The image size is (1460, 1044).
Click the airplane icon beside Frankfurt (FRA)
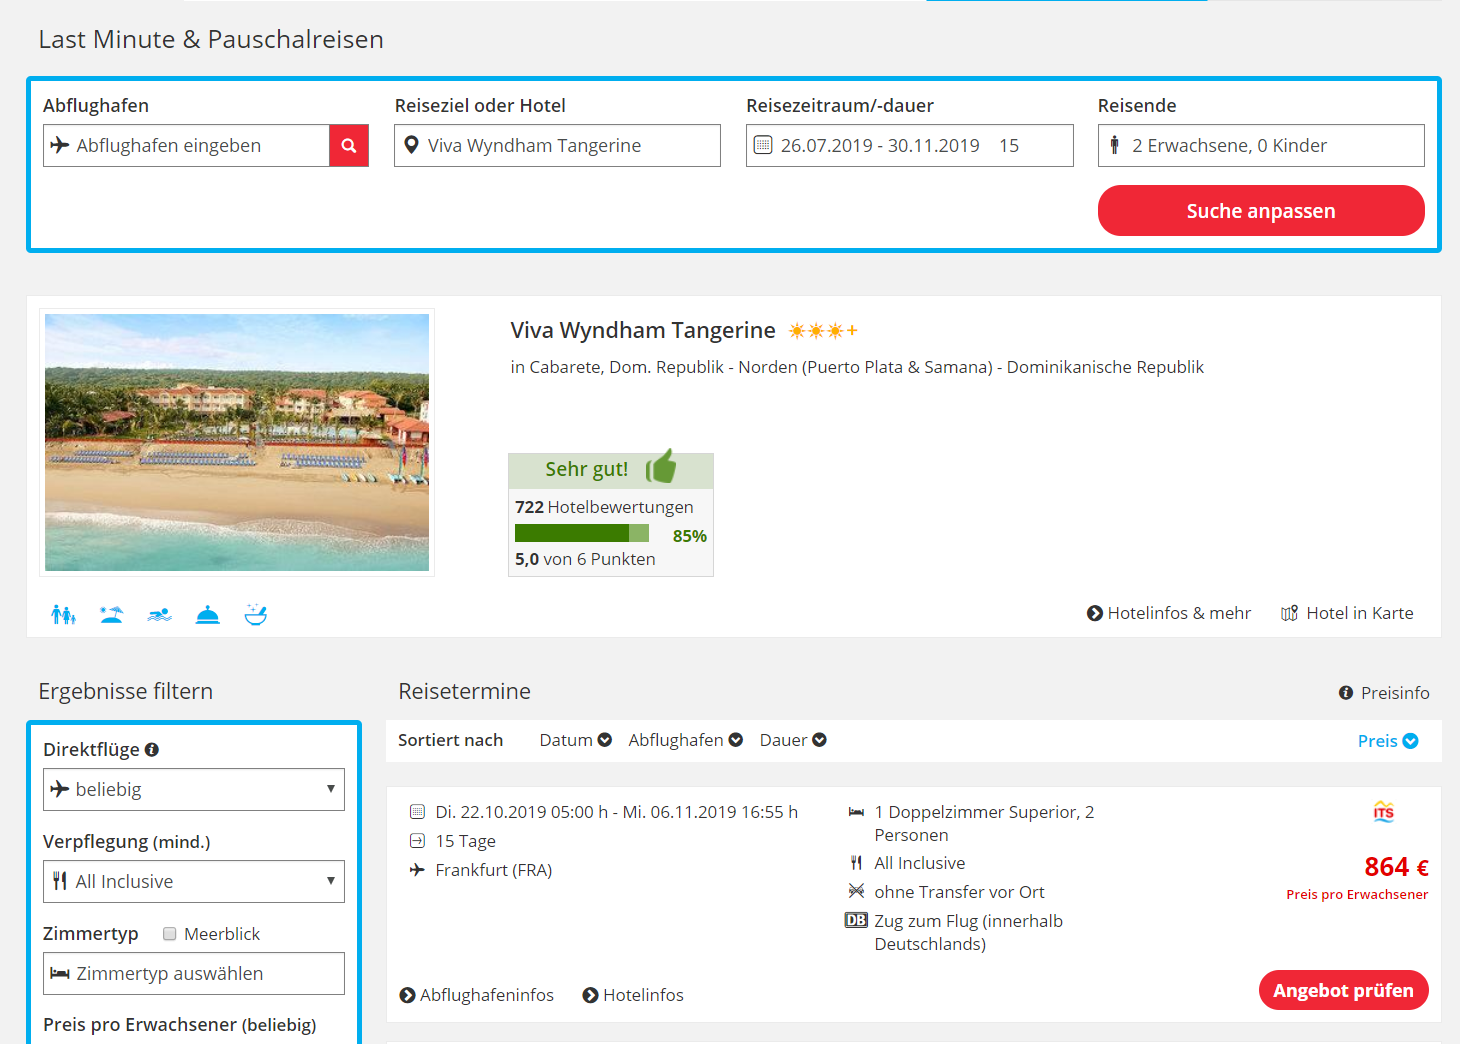pos(417,870)
